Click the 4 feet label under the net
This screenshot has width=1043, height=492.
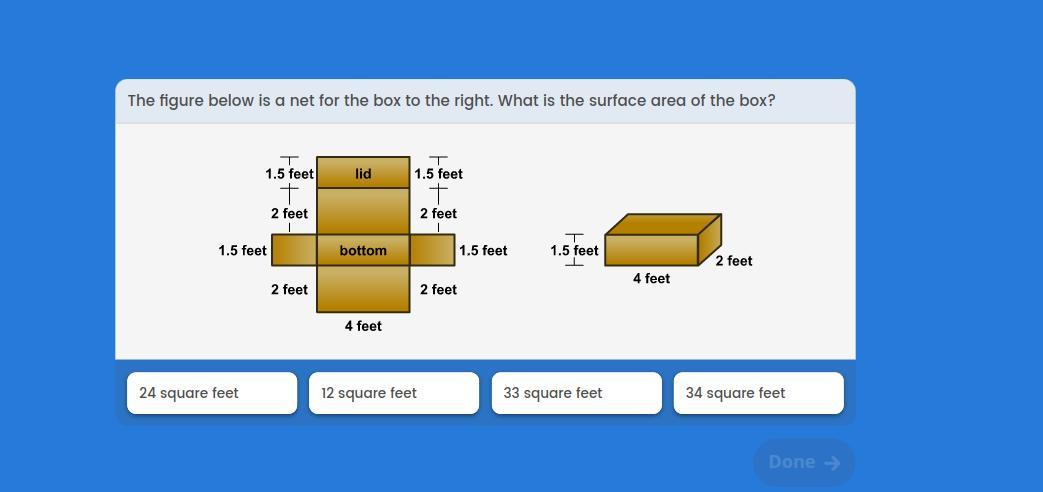pos(363,326)
